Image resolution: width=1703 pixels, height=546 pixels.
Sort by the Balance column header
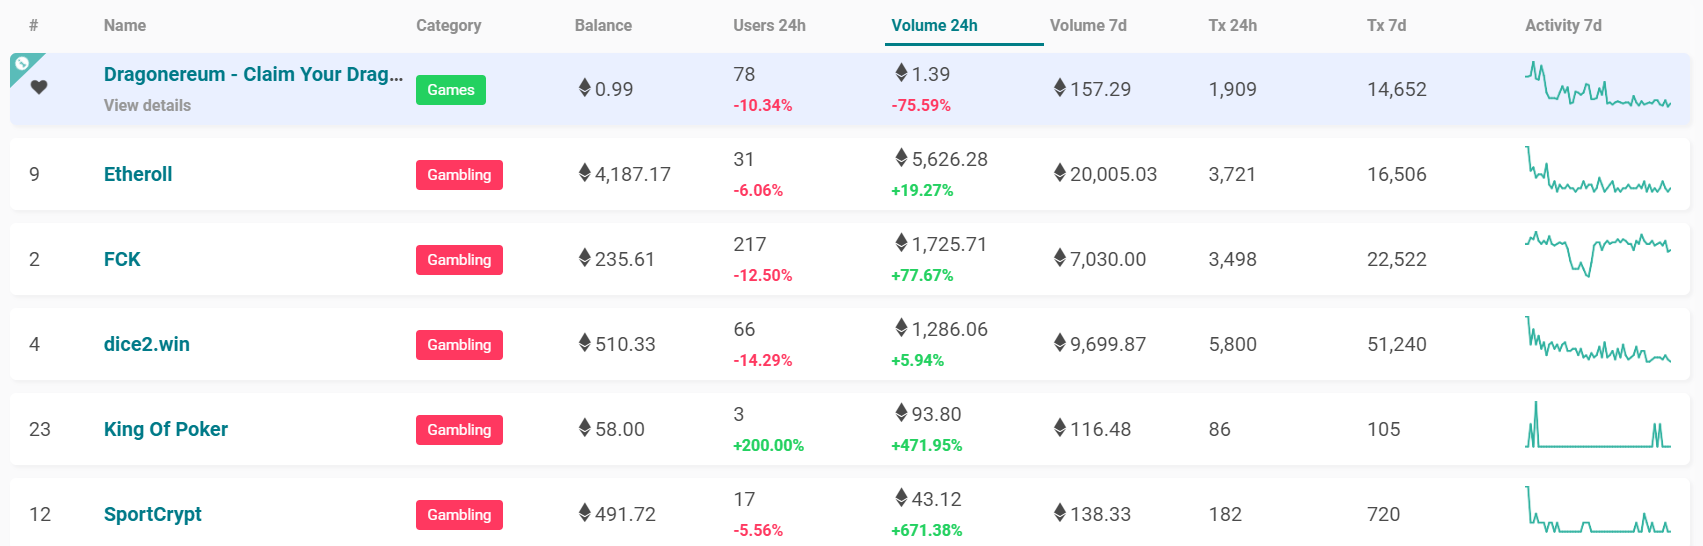coord(603,25)
